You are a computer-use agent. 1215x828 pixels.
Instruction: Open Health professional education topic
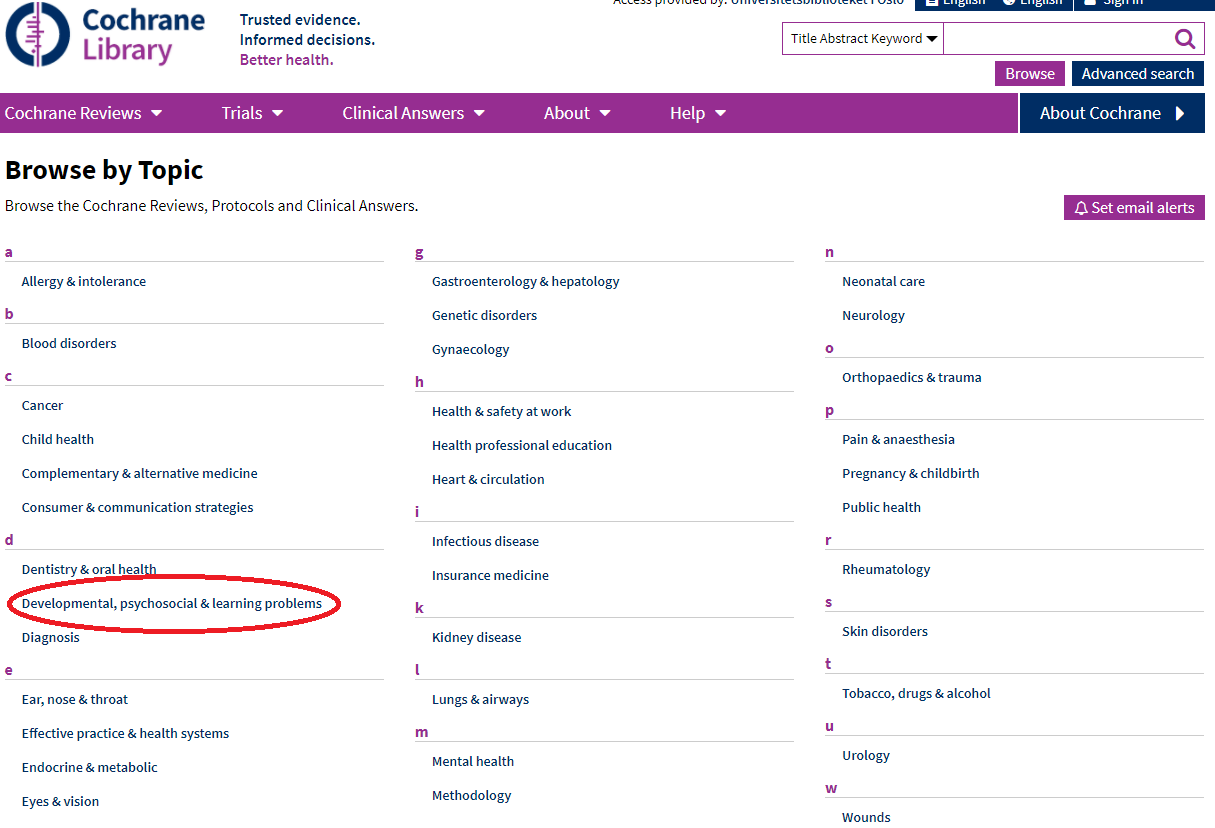click(x=522, y=446)
